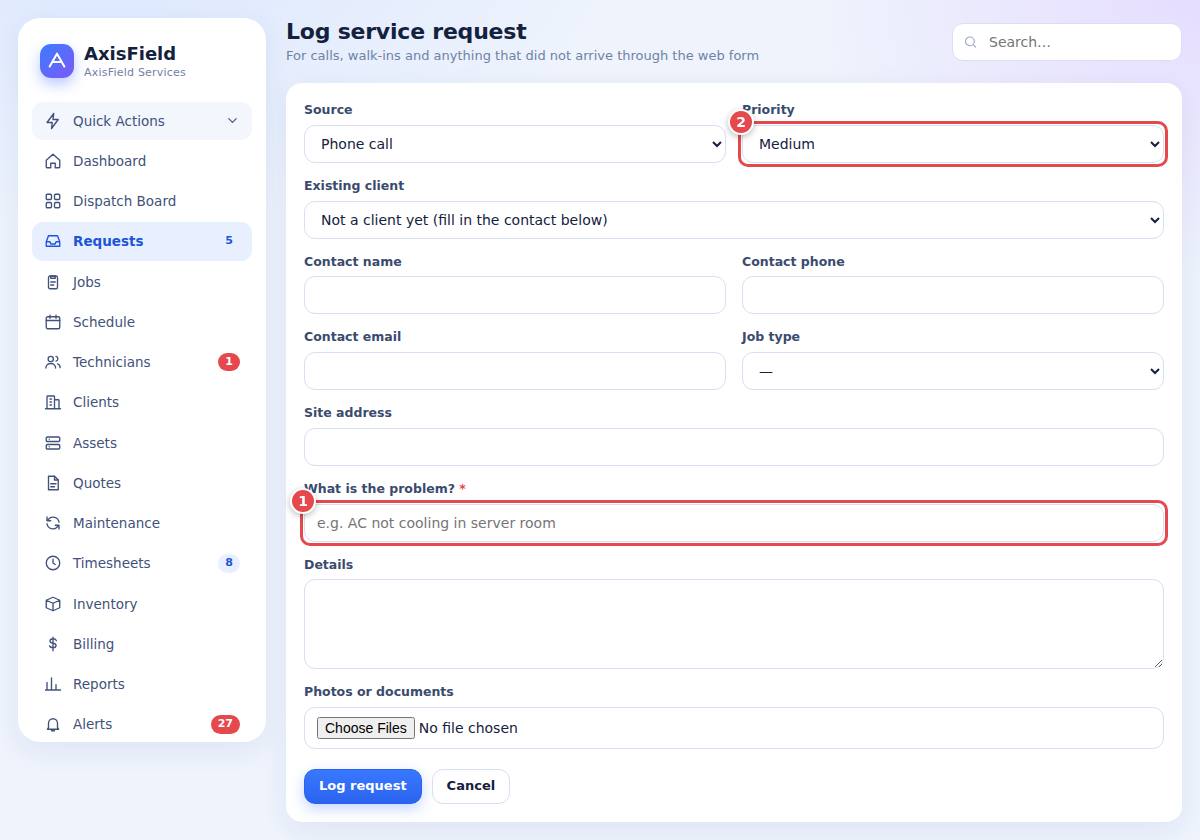Viewport: 1200px width, 840px height.
Task: Open Timesheets in the sidebar
Action: [142, 563]
